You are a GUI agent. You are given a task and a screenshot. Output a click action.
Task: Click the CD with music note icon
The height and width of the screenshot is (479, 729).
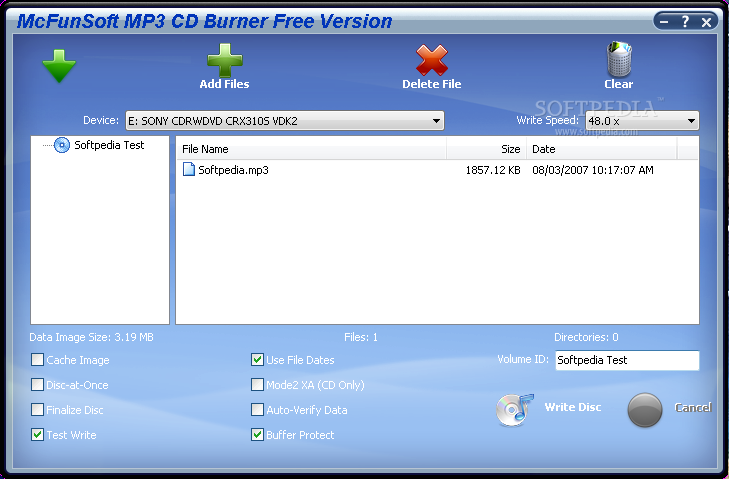pyautogui.click(x=514, y=410)
